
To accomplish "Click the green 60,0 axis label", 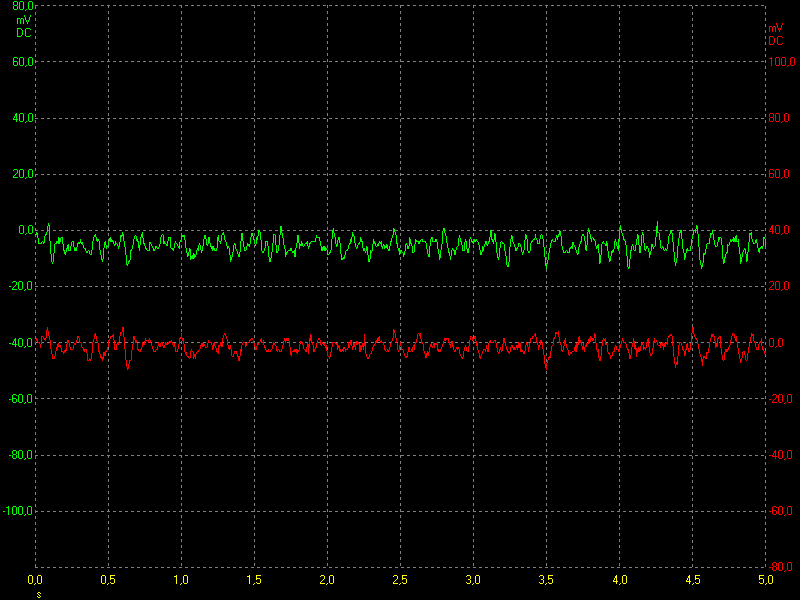I will 23,62.
